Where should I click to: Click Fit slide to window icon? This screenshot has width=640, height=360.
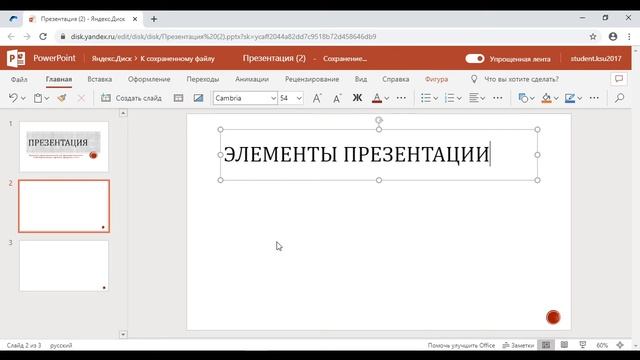620,345
